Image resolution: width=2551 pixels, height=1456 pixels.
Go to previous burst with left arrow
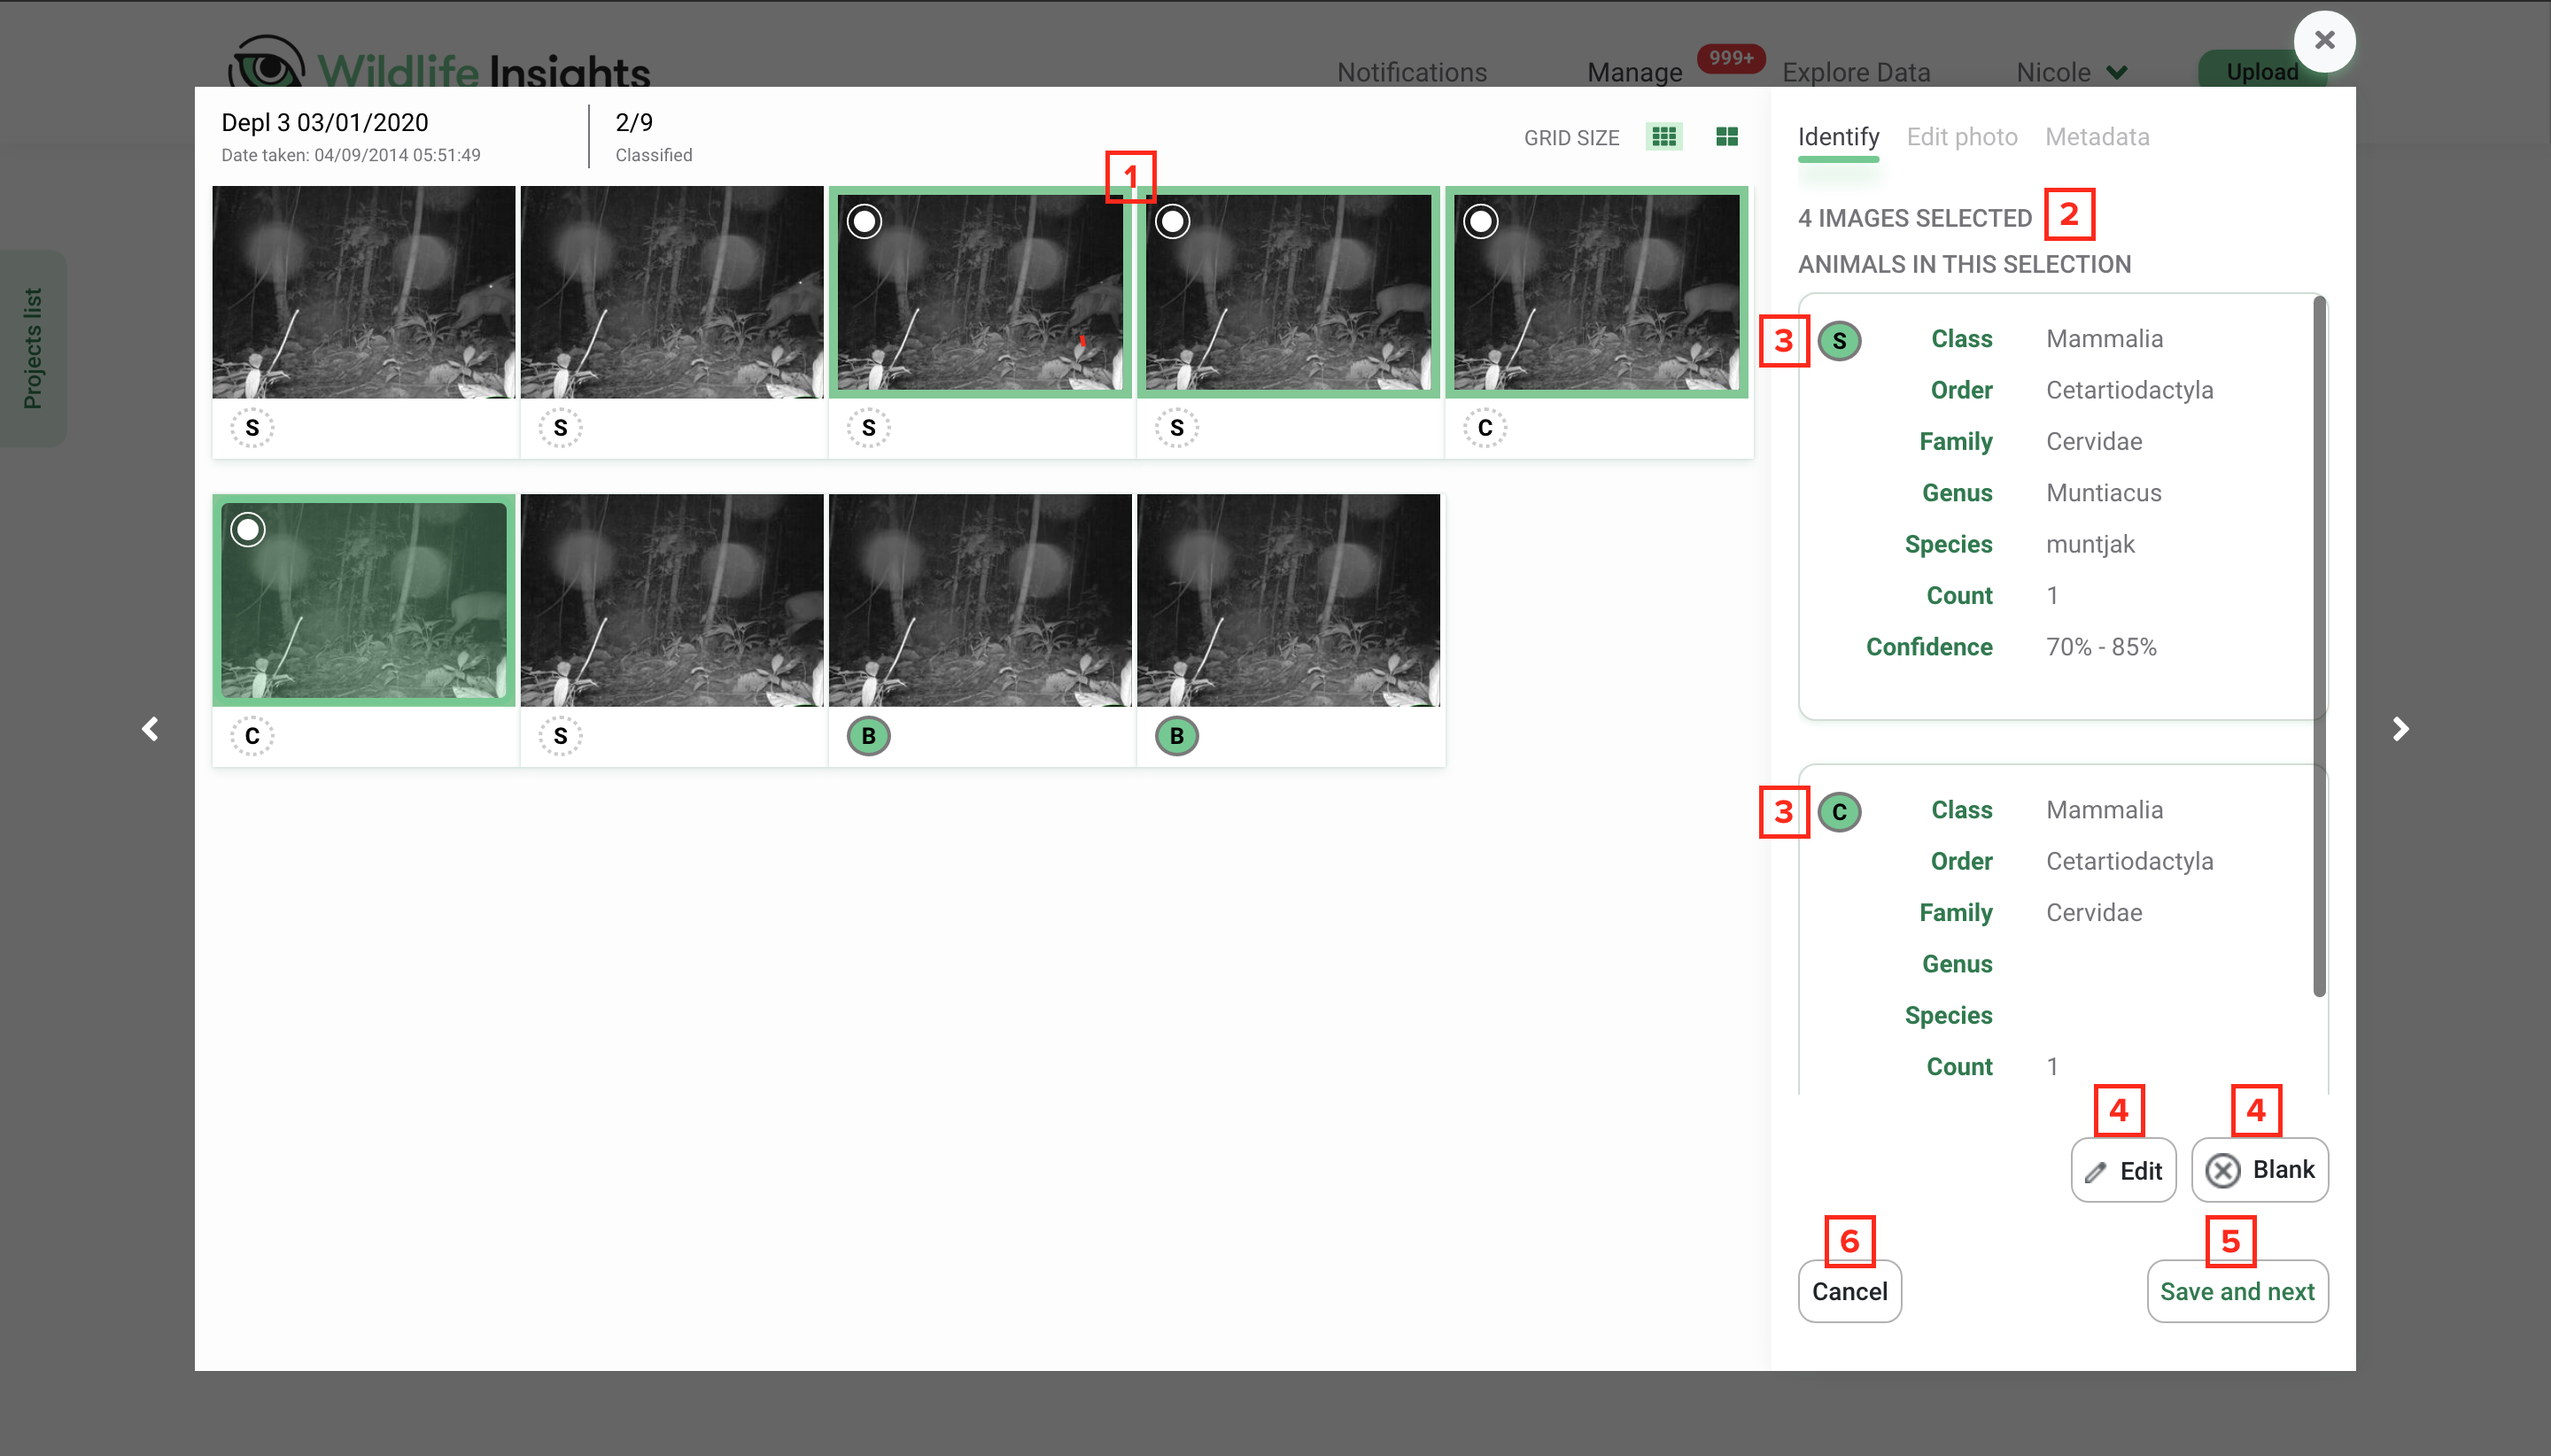pyautogui.click(x=151, y=729)
